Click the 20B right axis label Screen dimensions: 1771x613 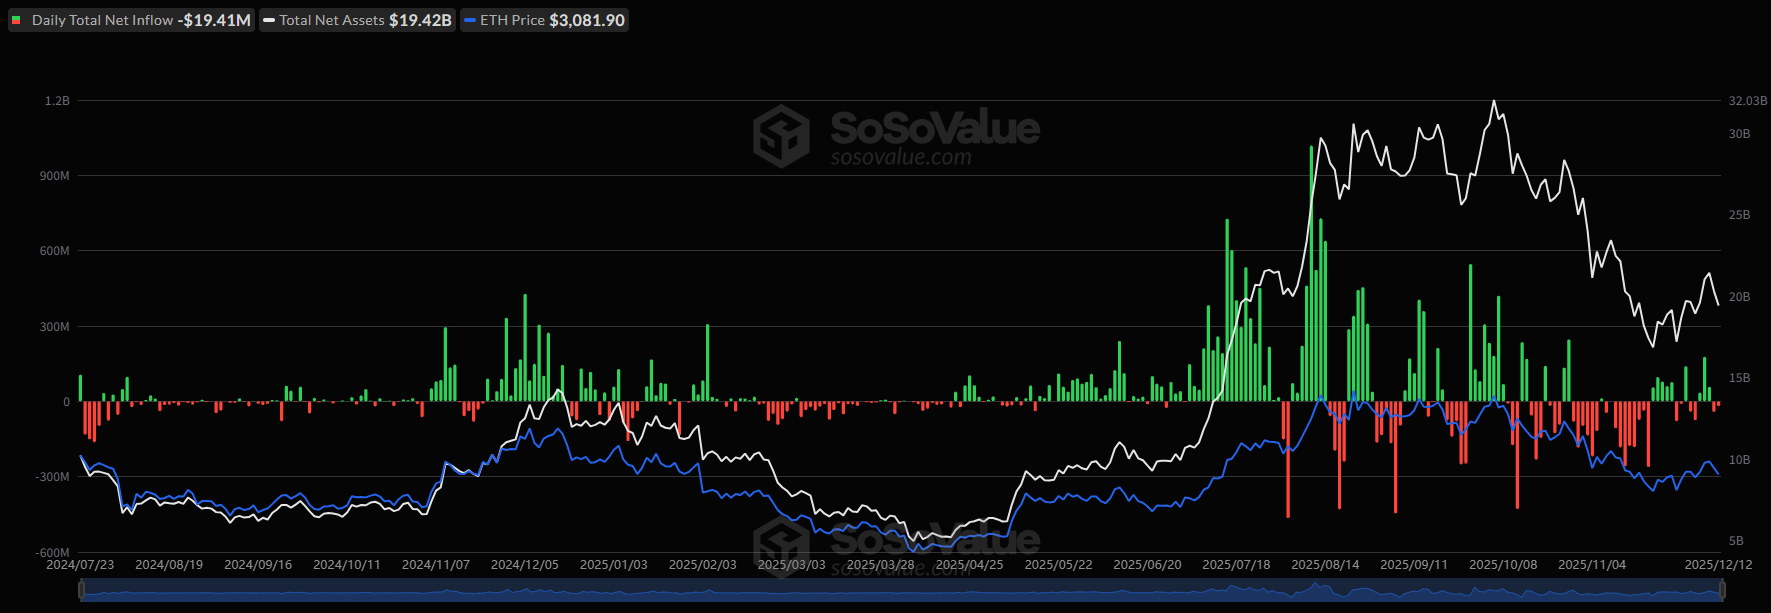tap(1740, 297)
